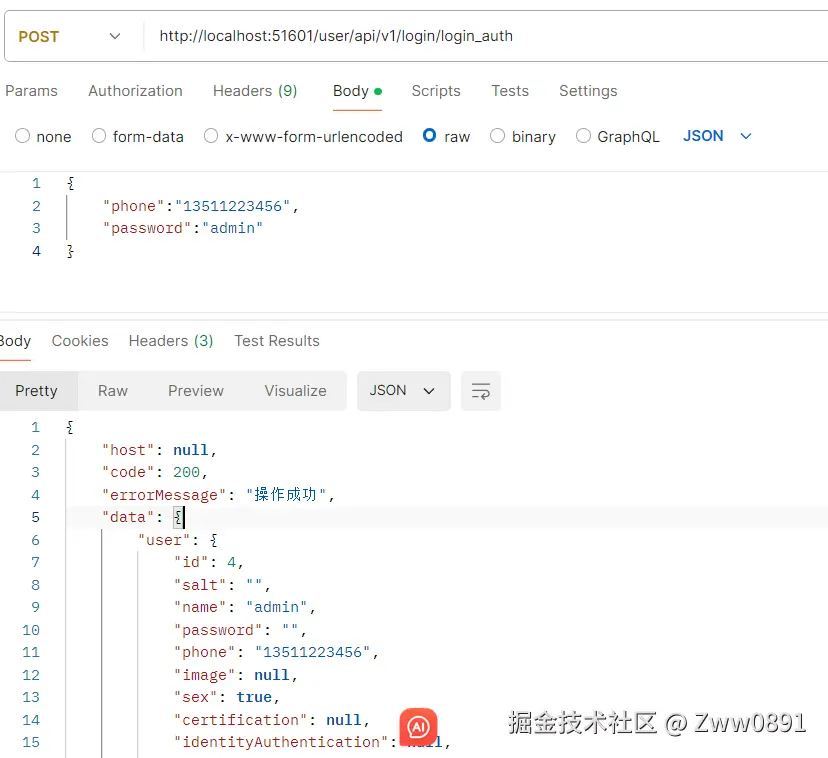Screen dimensions: 828x758
Task: Select the binary radio button
Action: tap(497, 136)
